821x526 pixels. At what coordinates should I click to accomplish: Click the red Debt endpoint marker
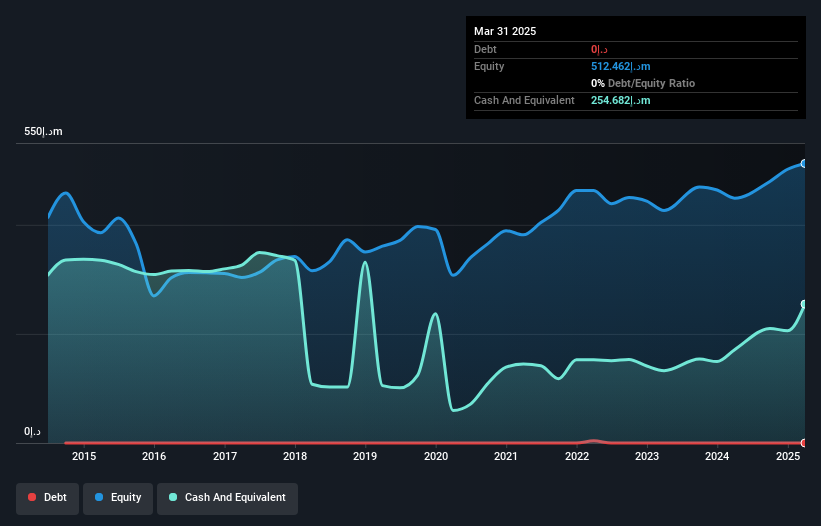click(x=804, y=443)
